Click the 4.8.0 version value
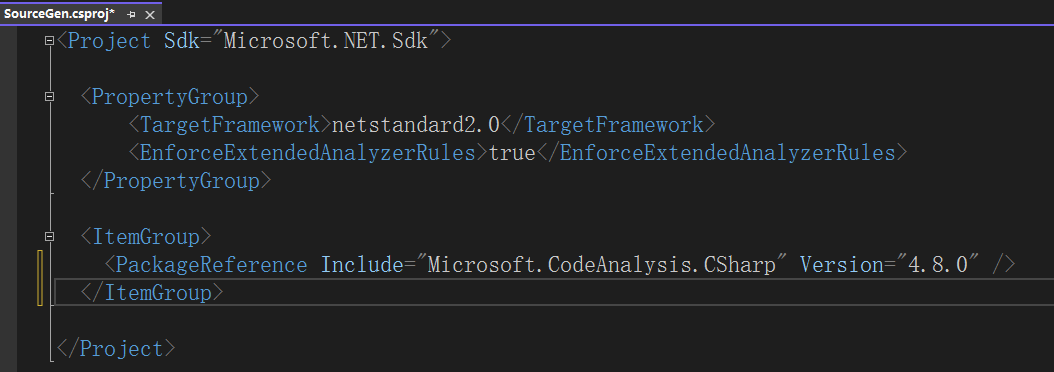The height and width of the screenshot is (372, 1054). click(x=938, y=264)
